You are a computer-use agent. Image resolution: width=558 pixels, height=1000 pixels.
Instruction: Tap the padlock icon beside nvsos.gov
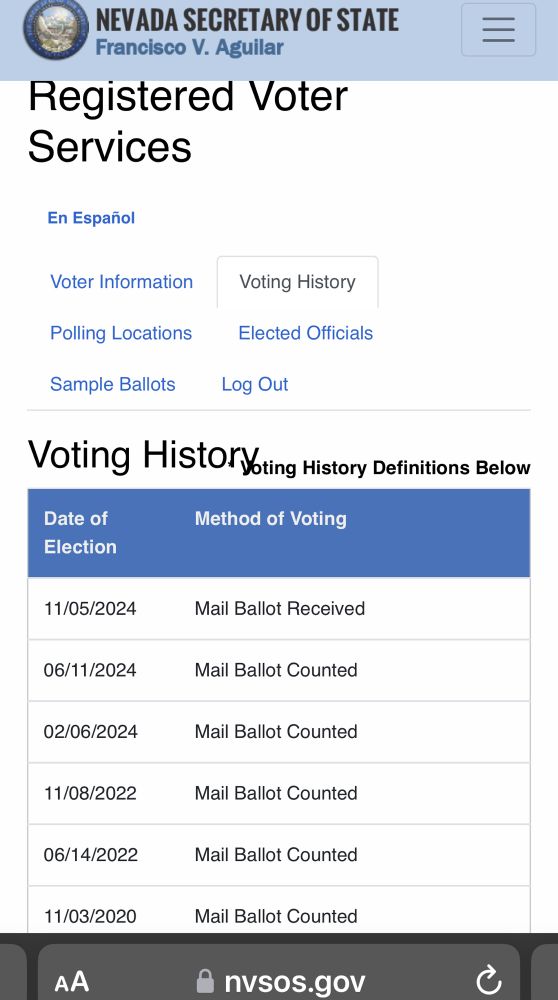tap(205, 981)
